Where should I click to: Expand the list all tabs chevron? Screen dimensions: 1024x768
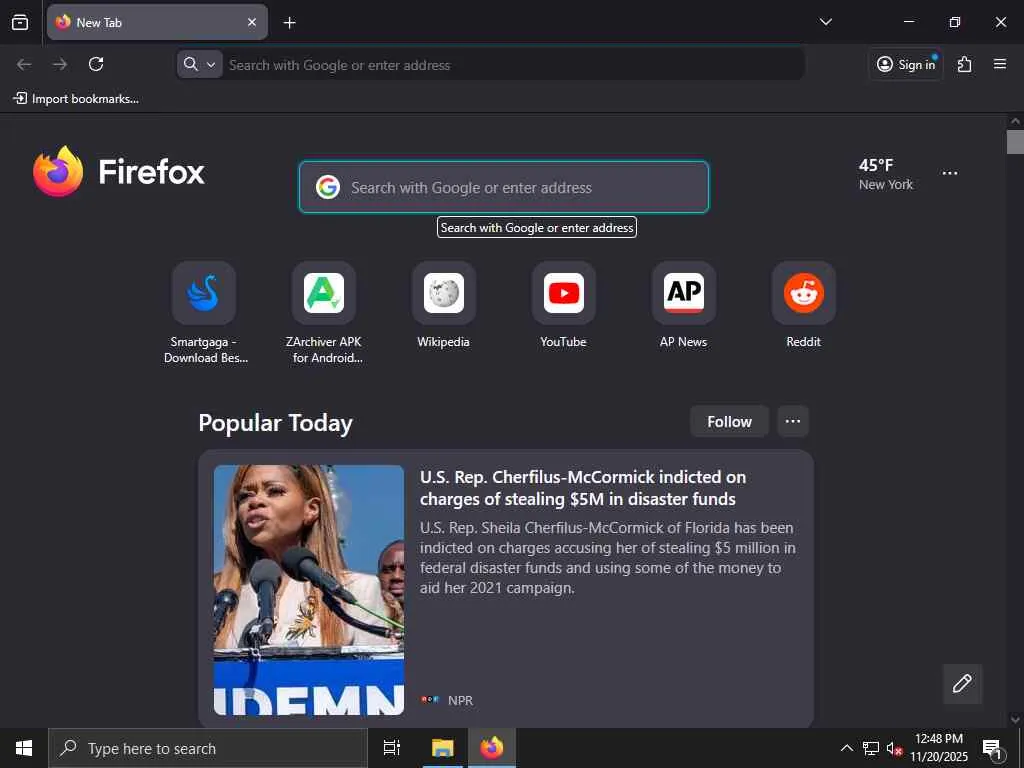click(x=825, y=22)
